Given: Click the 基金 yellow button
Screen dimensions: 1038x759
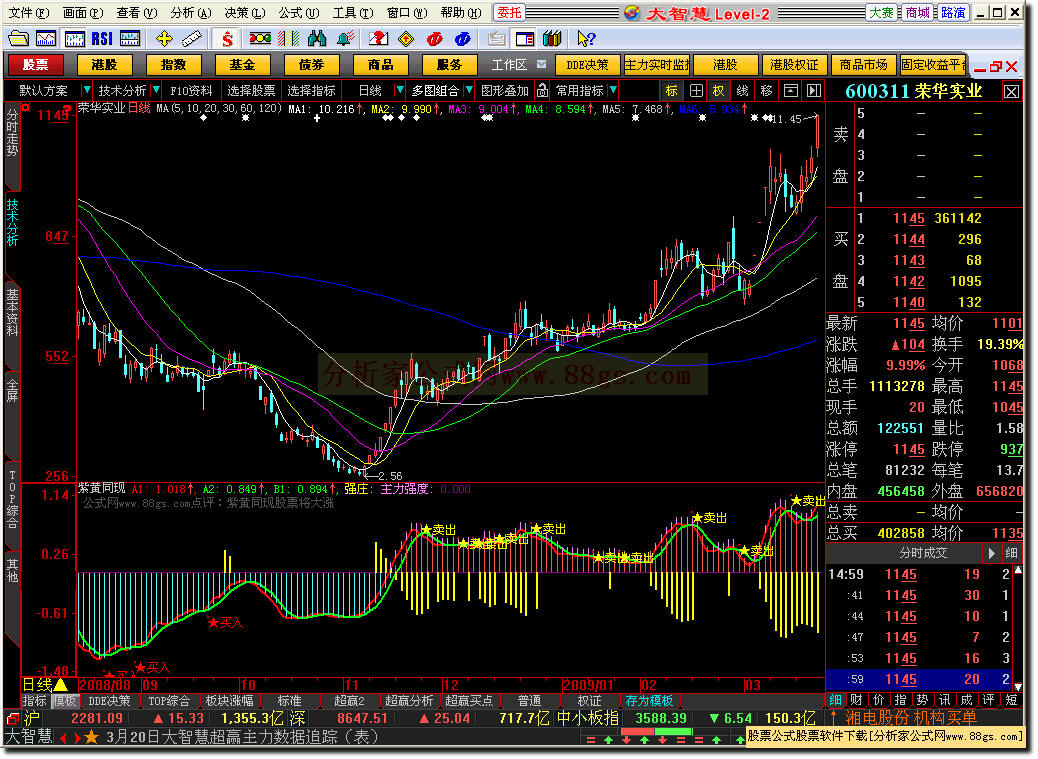Looking at the screenshot, I should 242,65.
